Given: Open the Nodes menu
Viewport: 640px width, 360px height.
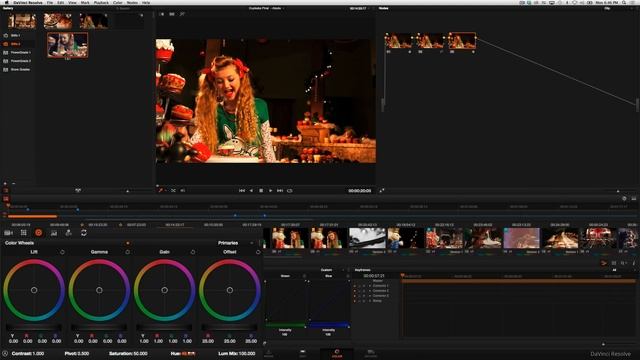Looking at the screenshot, I should coord(132,2).
